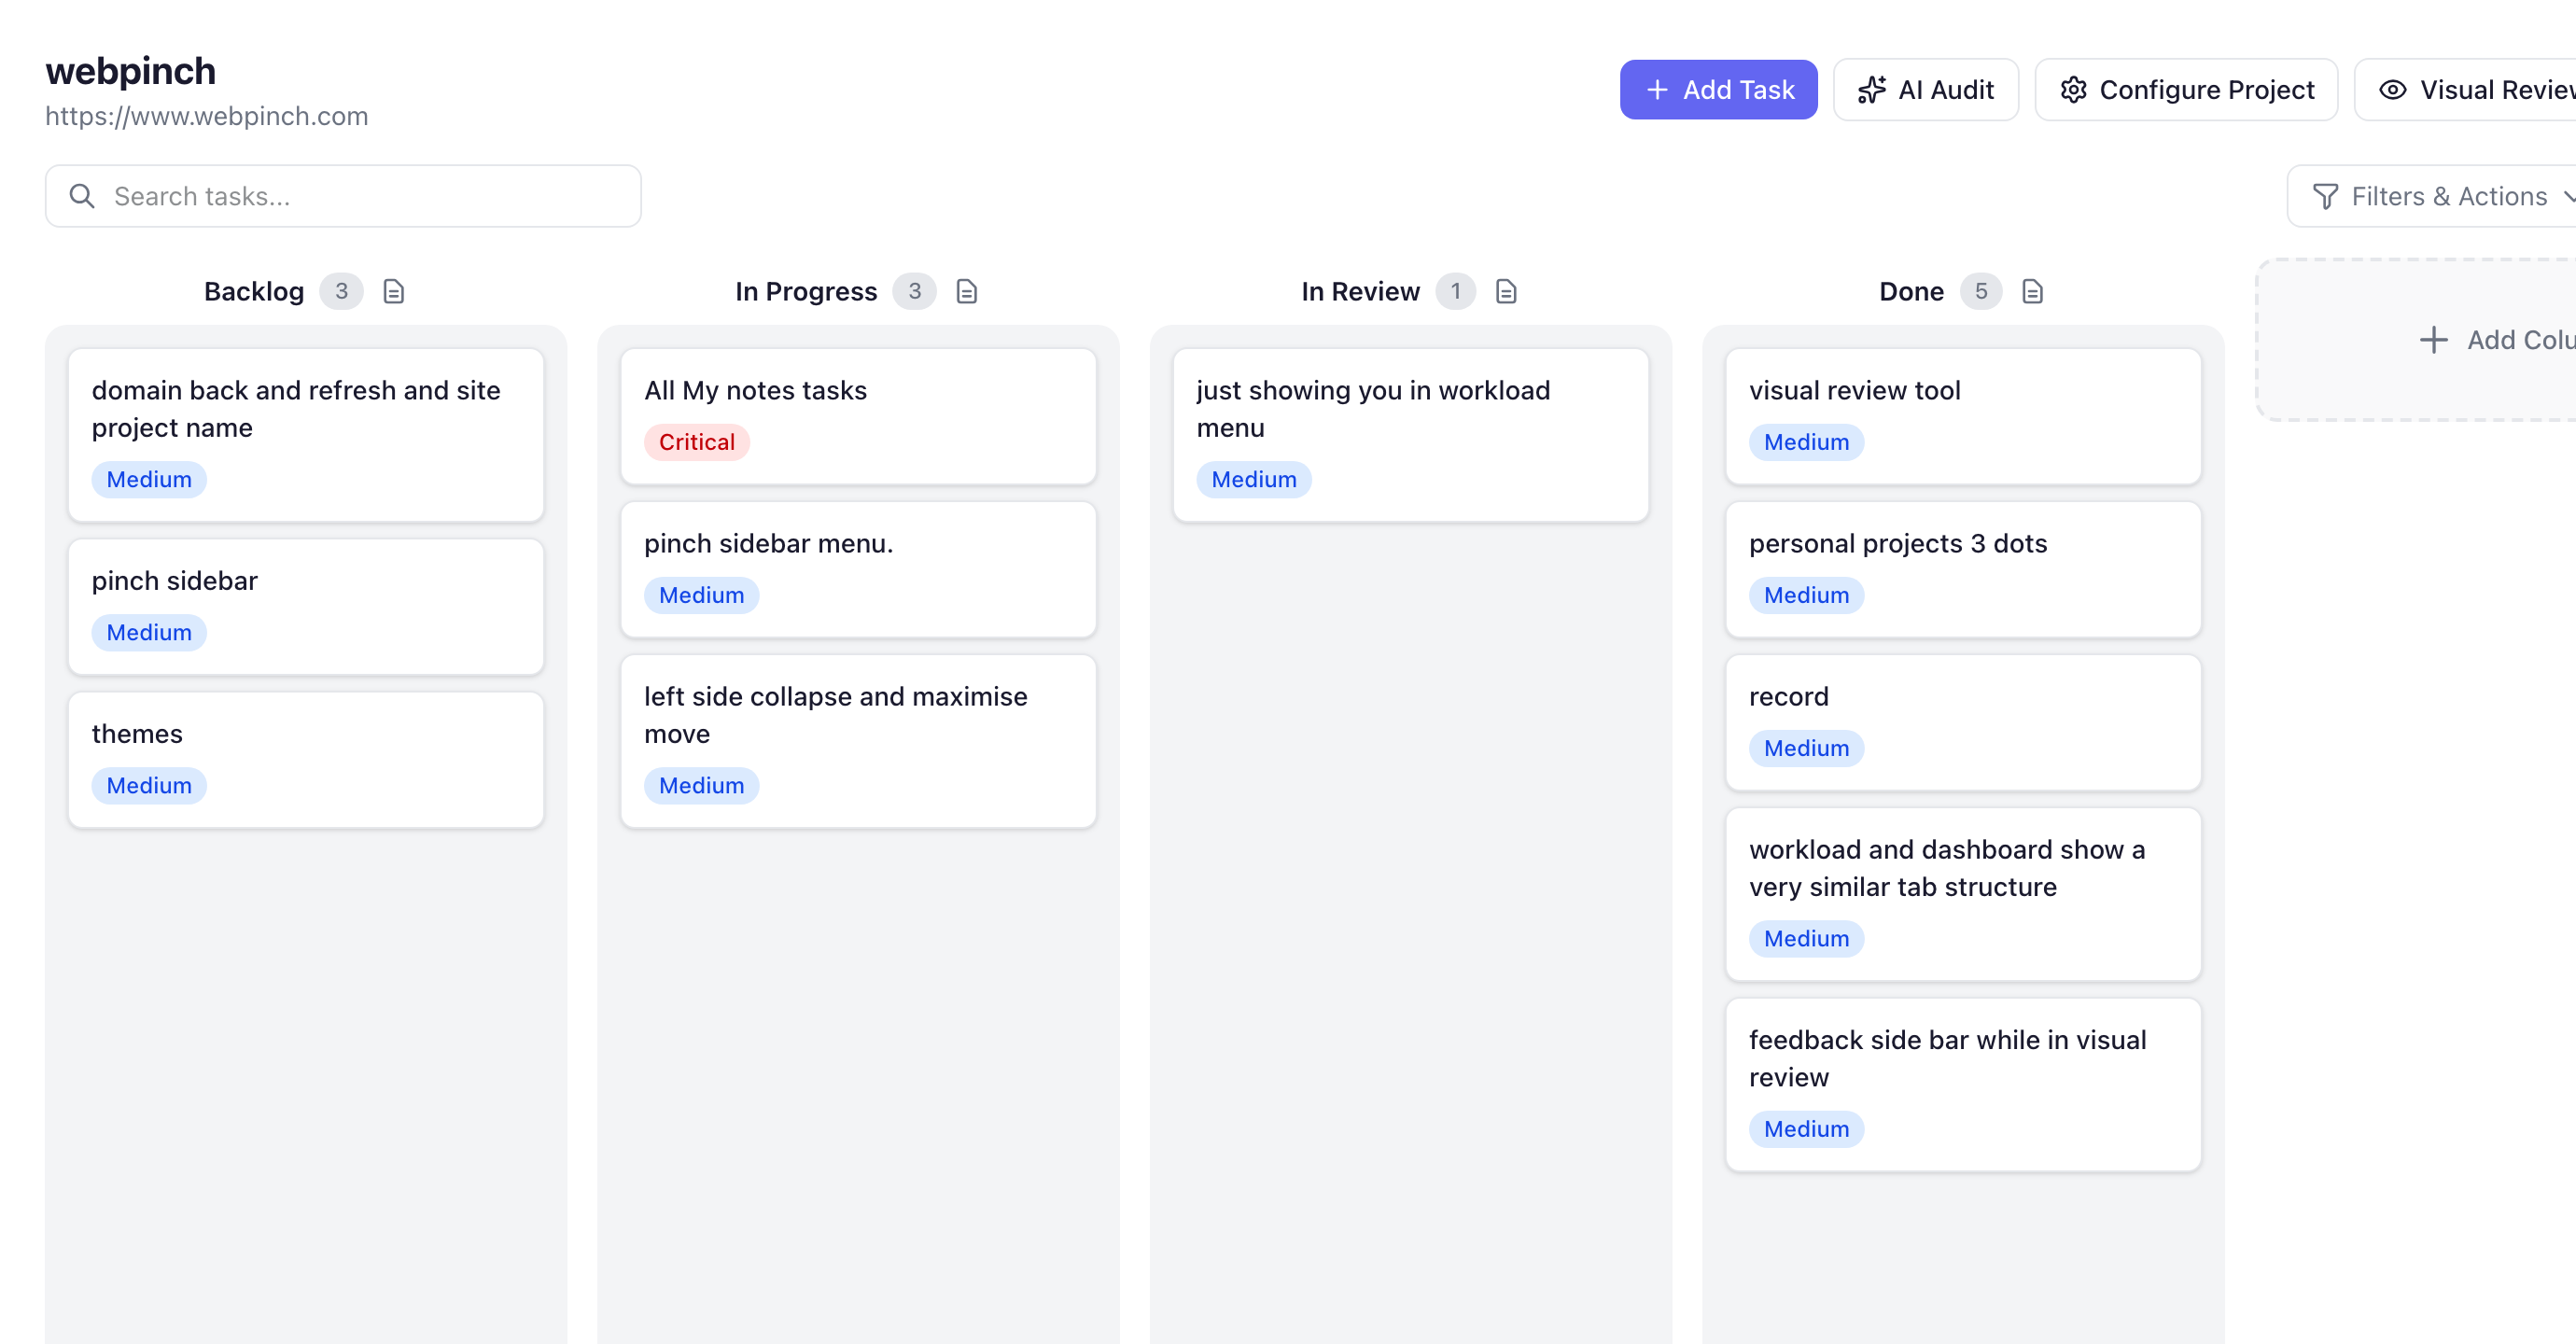Open the 'themes' task card
Screen dimensions: 2576x1344
pos(306,760)
